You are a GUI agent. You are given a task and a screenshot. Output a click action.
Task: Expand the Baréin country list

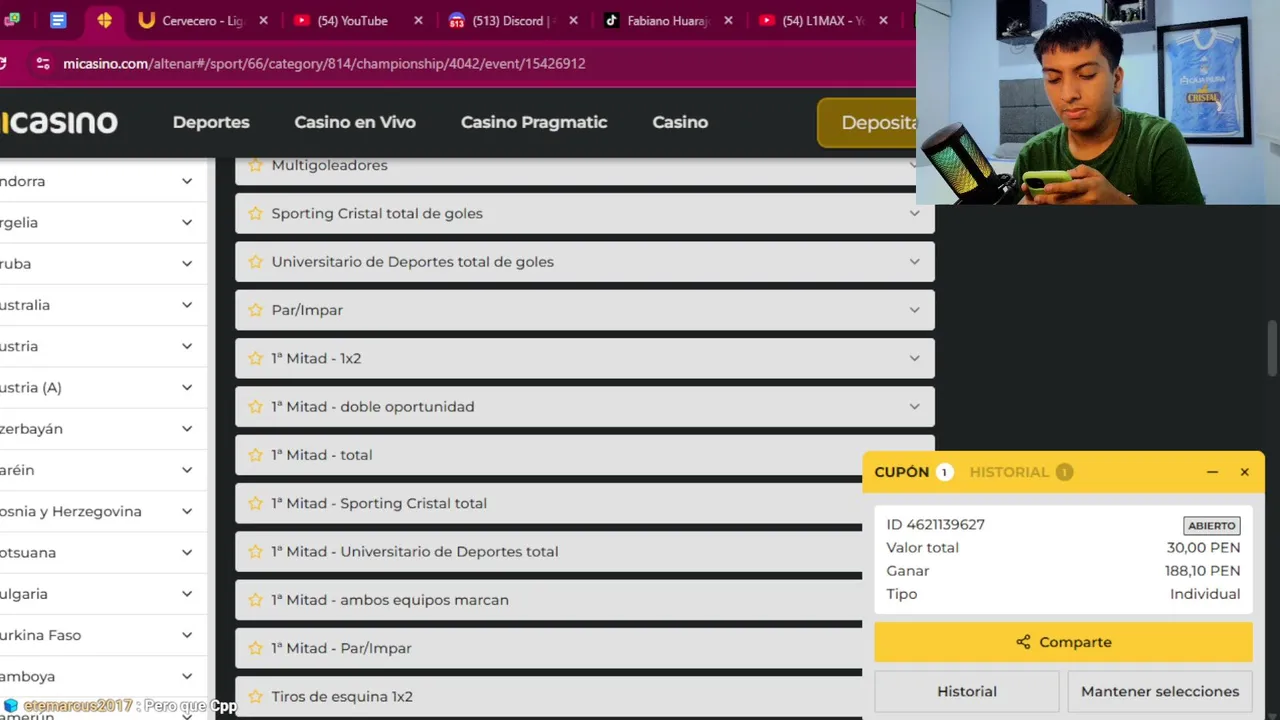pos(187,470)
